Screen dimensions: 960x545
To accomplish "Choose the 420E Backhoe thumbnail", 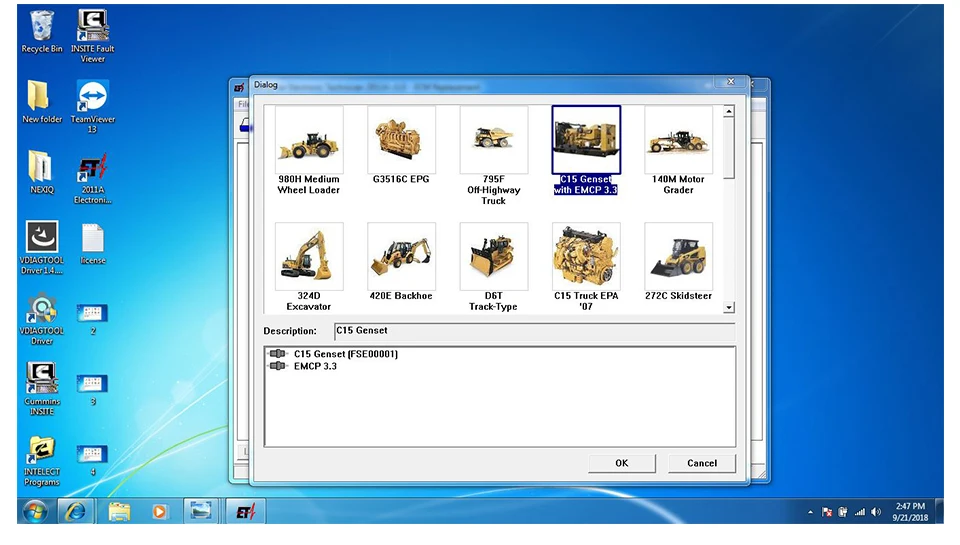I will pyautogui.click(x=402, y=257).
